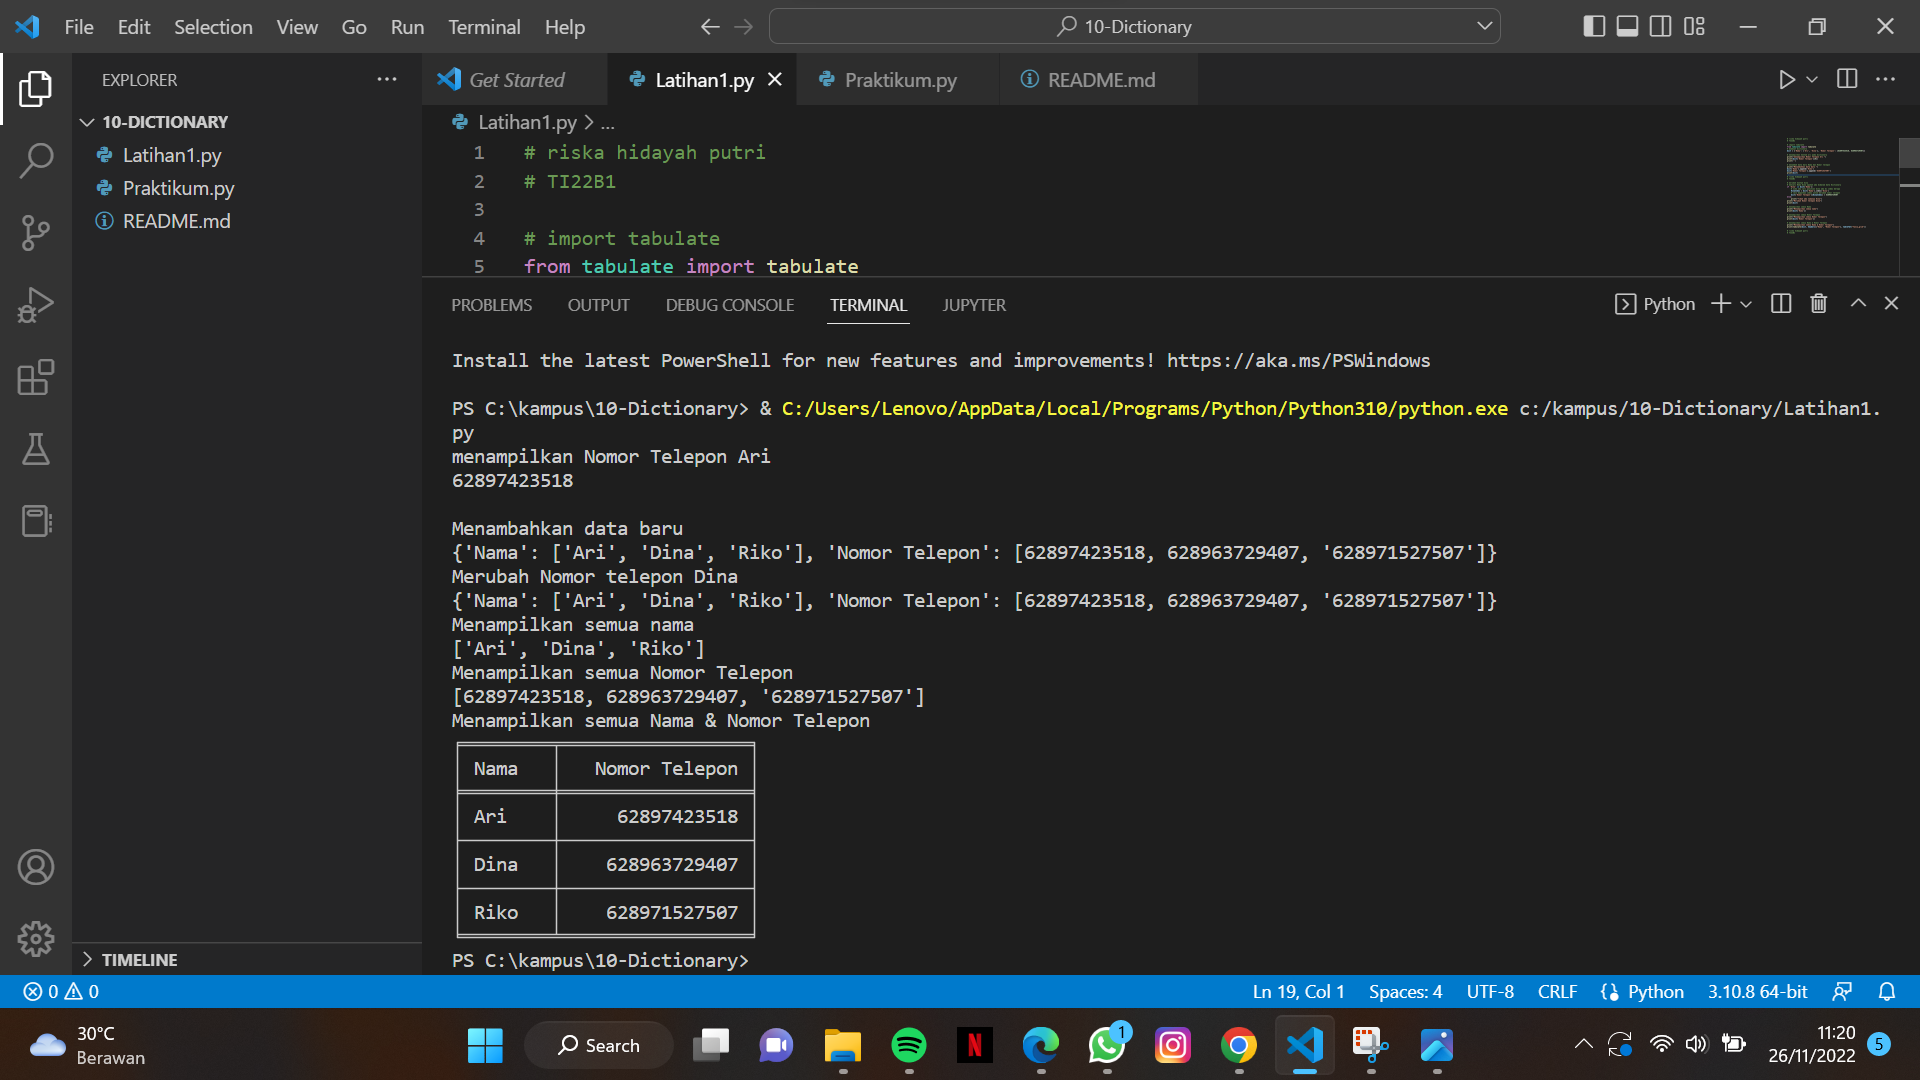Image resolution: width=1920 pixels, height=1080 pixels.
Task: Open the Extensions view
Action: click(x=36, y=378)
